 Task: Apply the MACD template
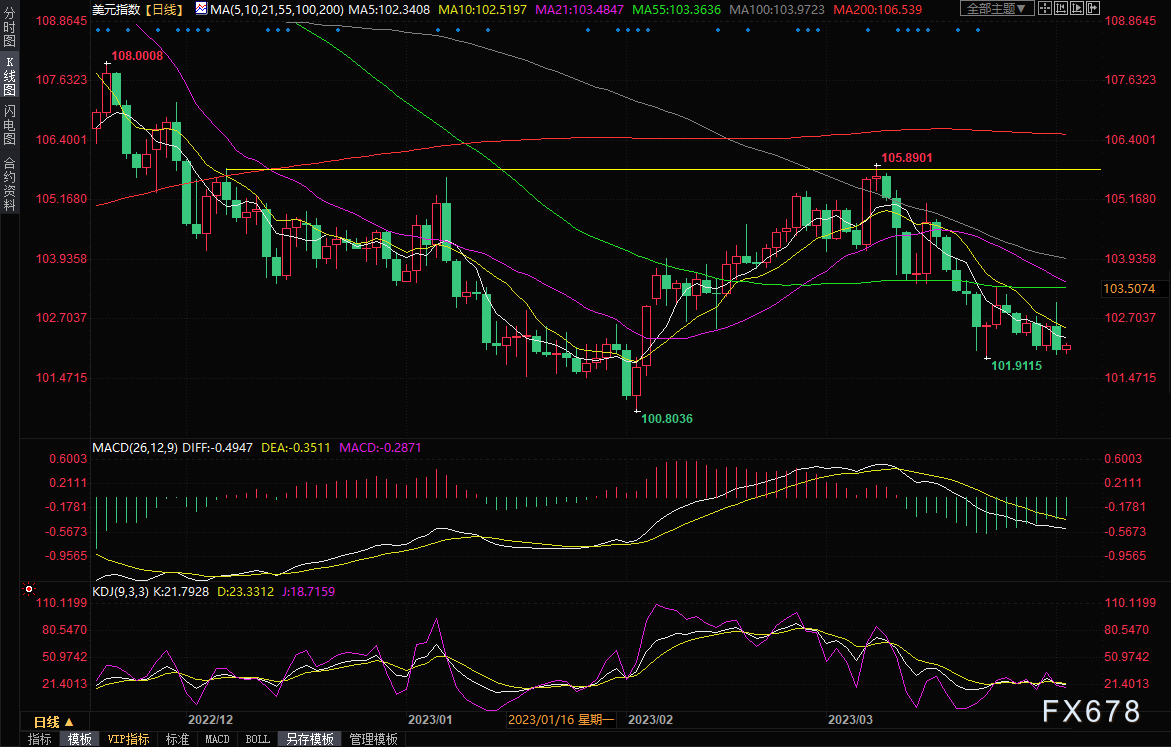click(217, 739)
